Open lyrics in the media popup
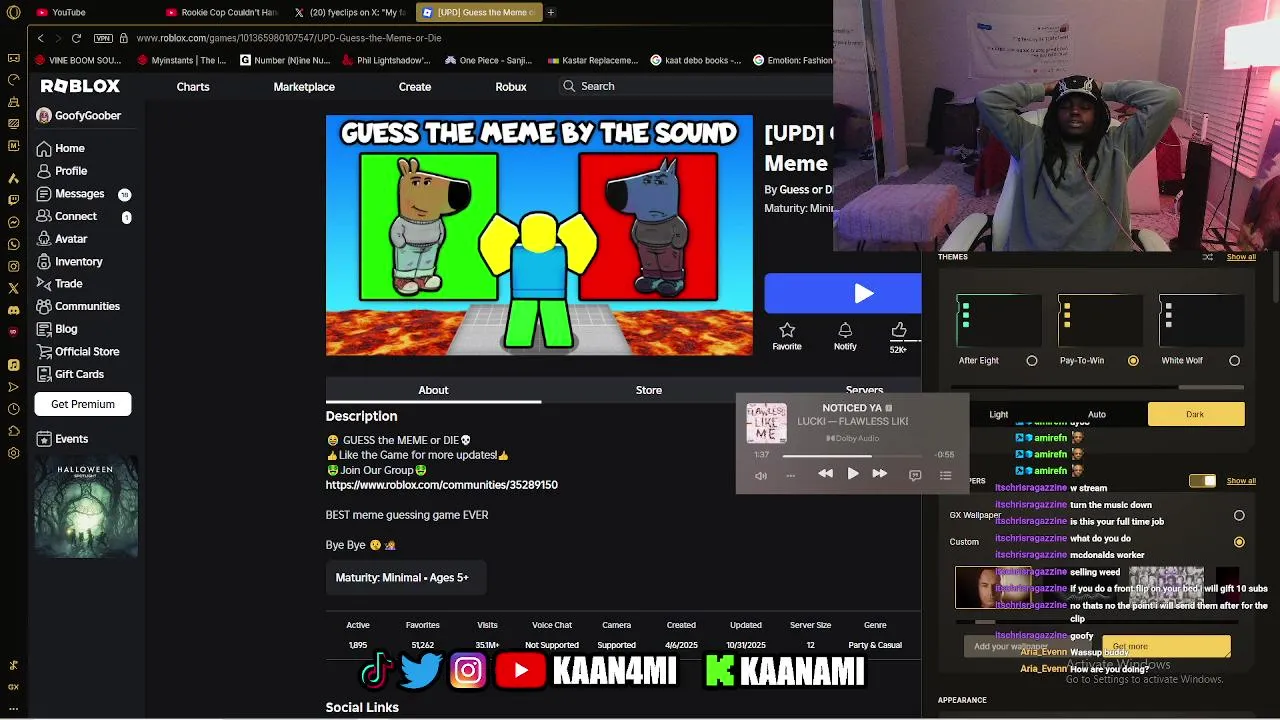 pos(915,475)
